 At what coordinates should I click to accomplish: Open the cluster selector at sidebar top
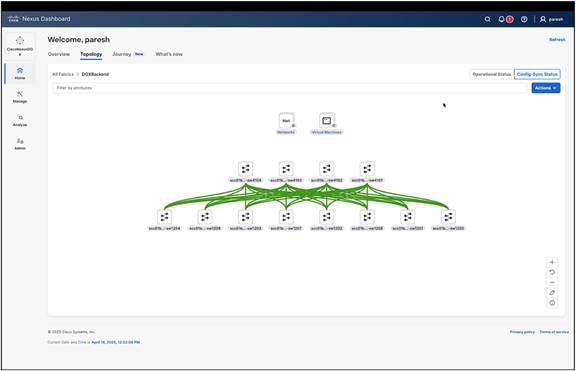tap(20, 46)
